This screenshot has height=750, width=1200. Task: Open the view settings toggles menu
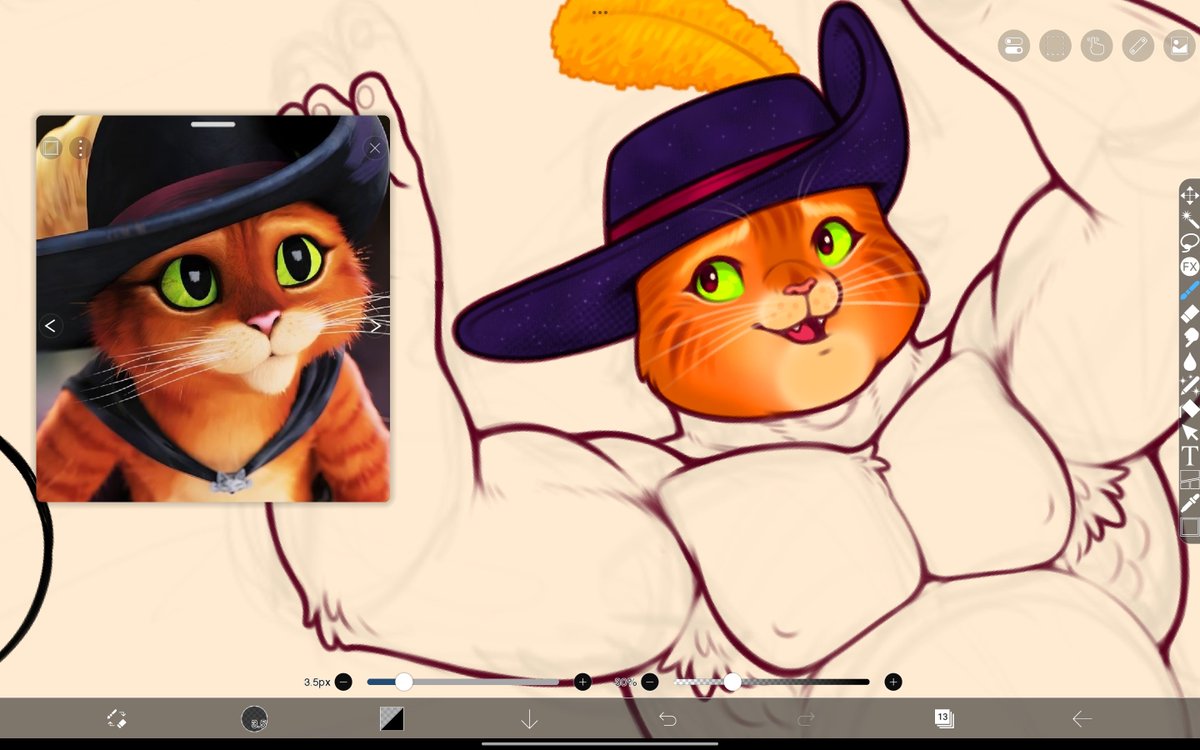[x=1013, y=45]
